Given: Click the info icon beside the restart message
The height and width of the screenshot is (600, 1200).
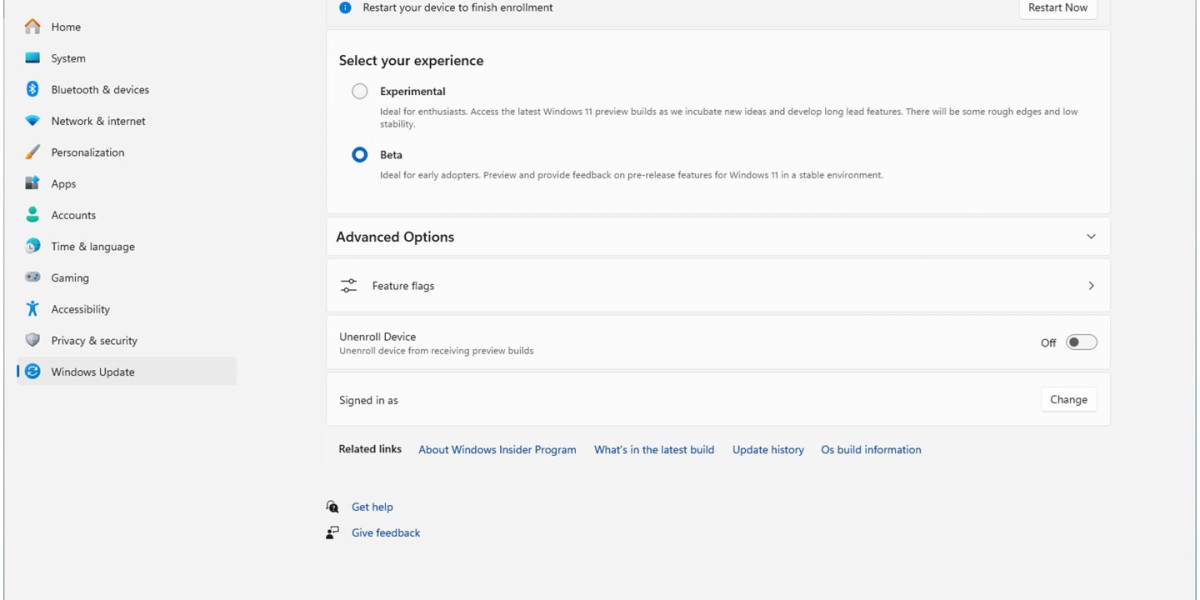Looking at the screenshot, I should point(346,7).
